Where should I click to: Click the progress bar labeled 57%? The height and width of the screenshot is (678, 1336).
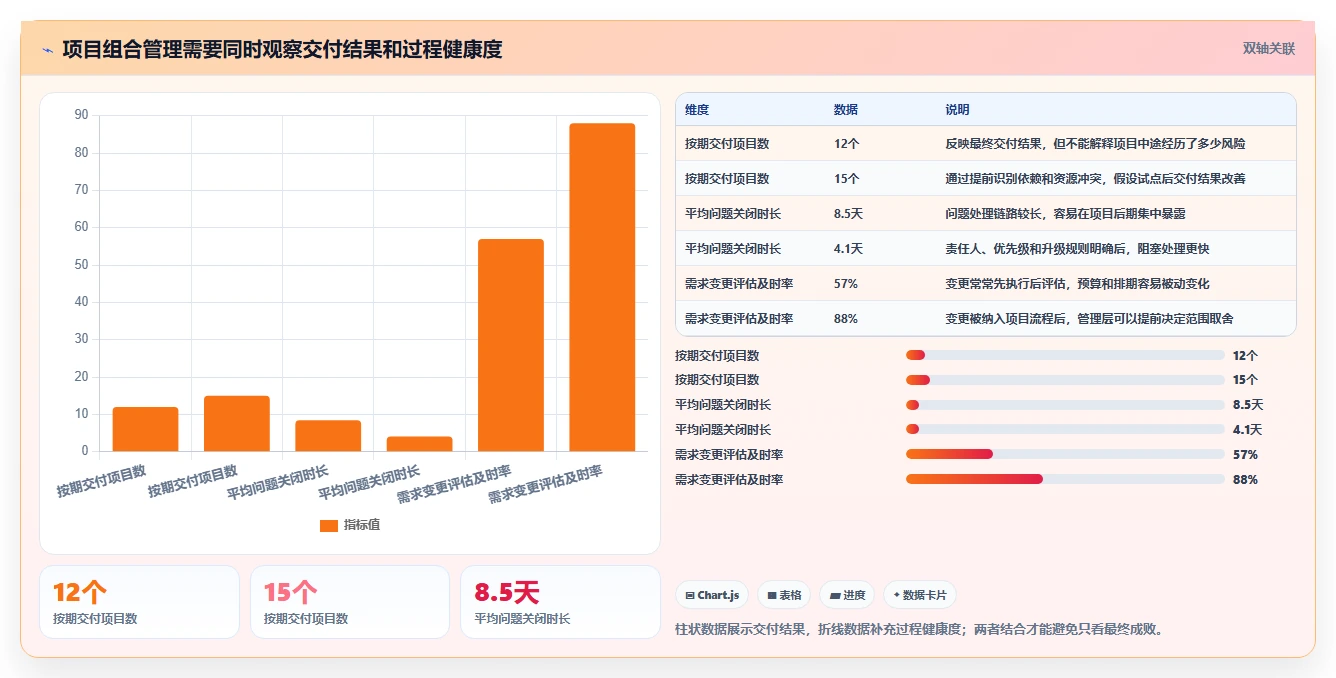pos(1065,454)
